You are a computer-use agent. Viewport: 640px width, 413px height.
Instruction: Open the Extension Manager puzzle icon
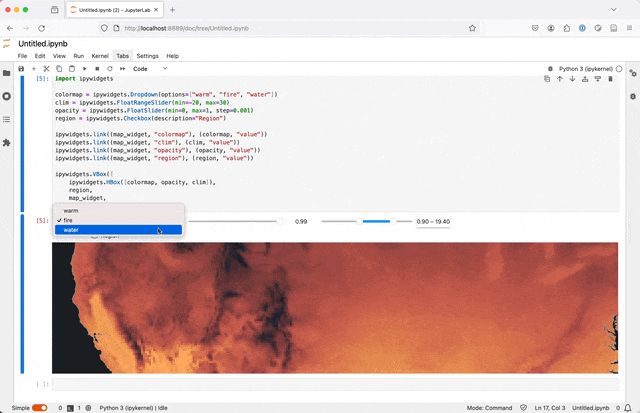pyautogui.click(x=7, y=142)
